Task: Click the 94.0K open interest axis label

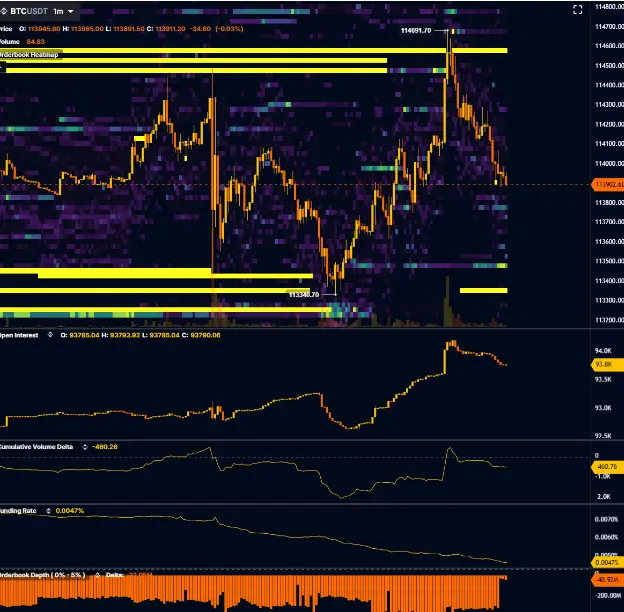Action: coord(603,351)
